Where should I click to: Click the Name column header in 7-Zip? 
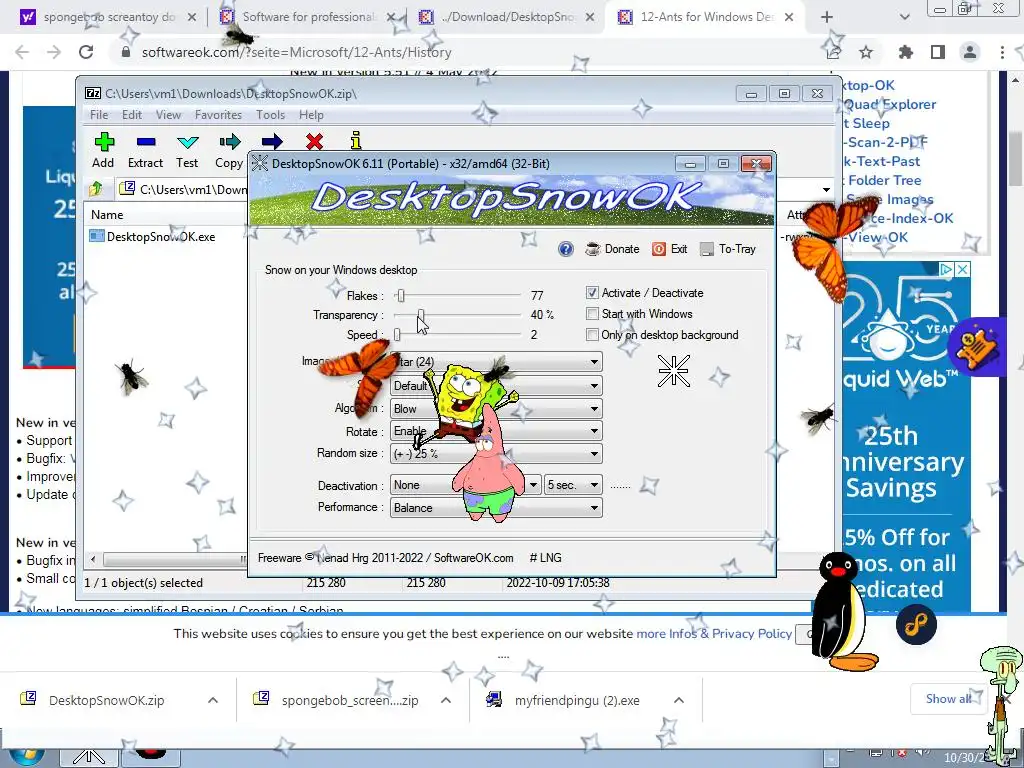tap(107, 215)
